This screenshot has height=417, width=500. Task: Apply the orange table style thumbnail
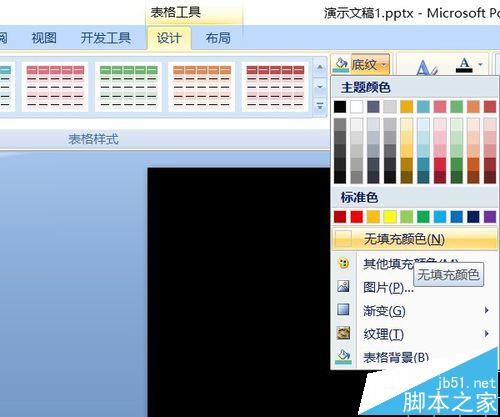202,87
